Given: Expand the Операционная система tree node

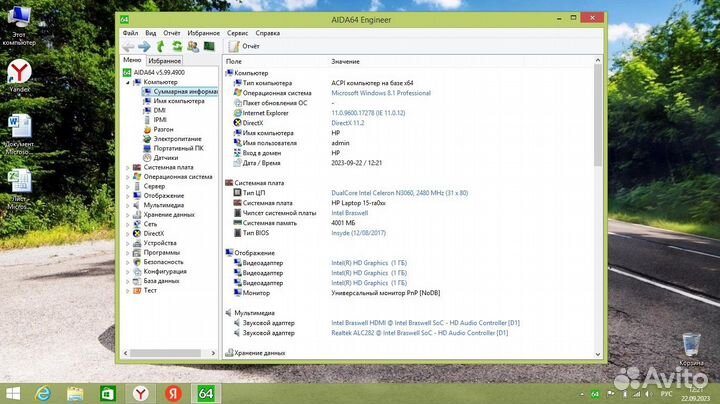Looking at the screenshot, I should pyautogui.click(x=128, y=177).
